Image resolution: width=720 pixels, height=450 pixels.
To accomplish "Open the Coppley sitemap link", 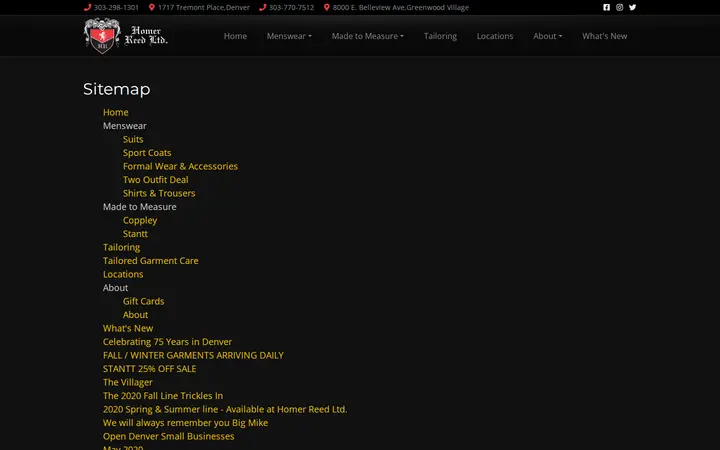I will click(140, 220).
